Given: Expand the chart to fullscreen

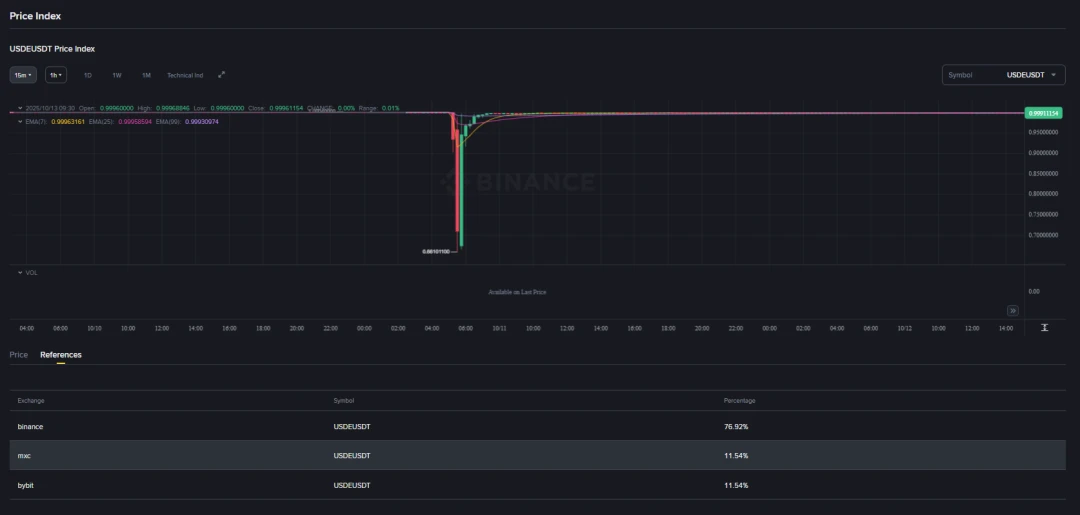Looking at the screenshot, I should [x=222, y=75].
